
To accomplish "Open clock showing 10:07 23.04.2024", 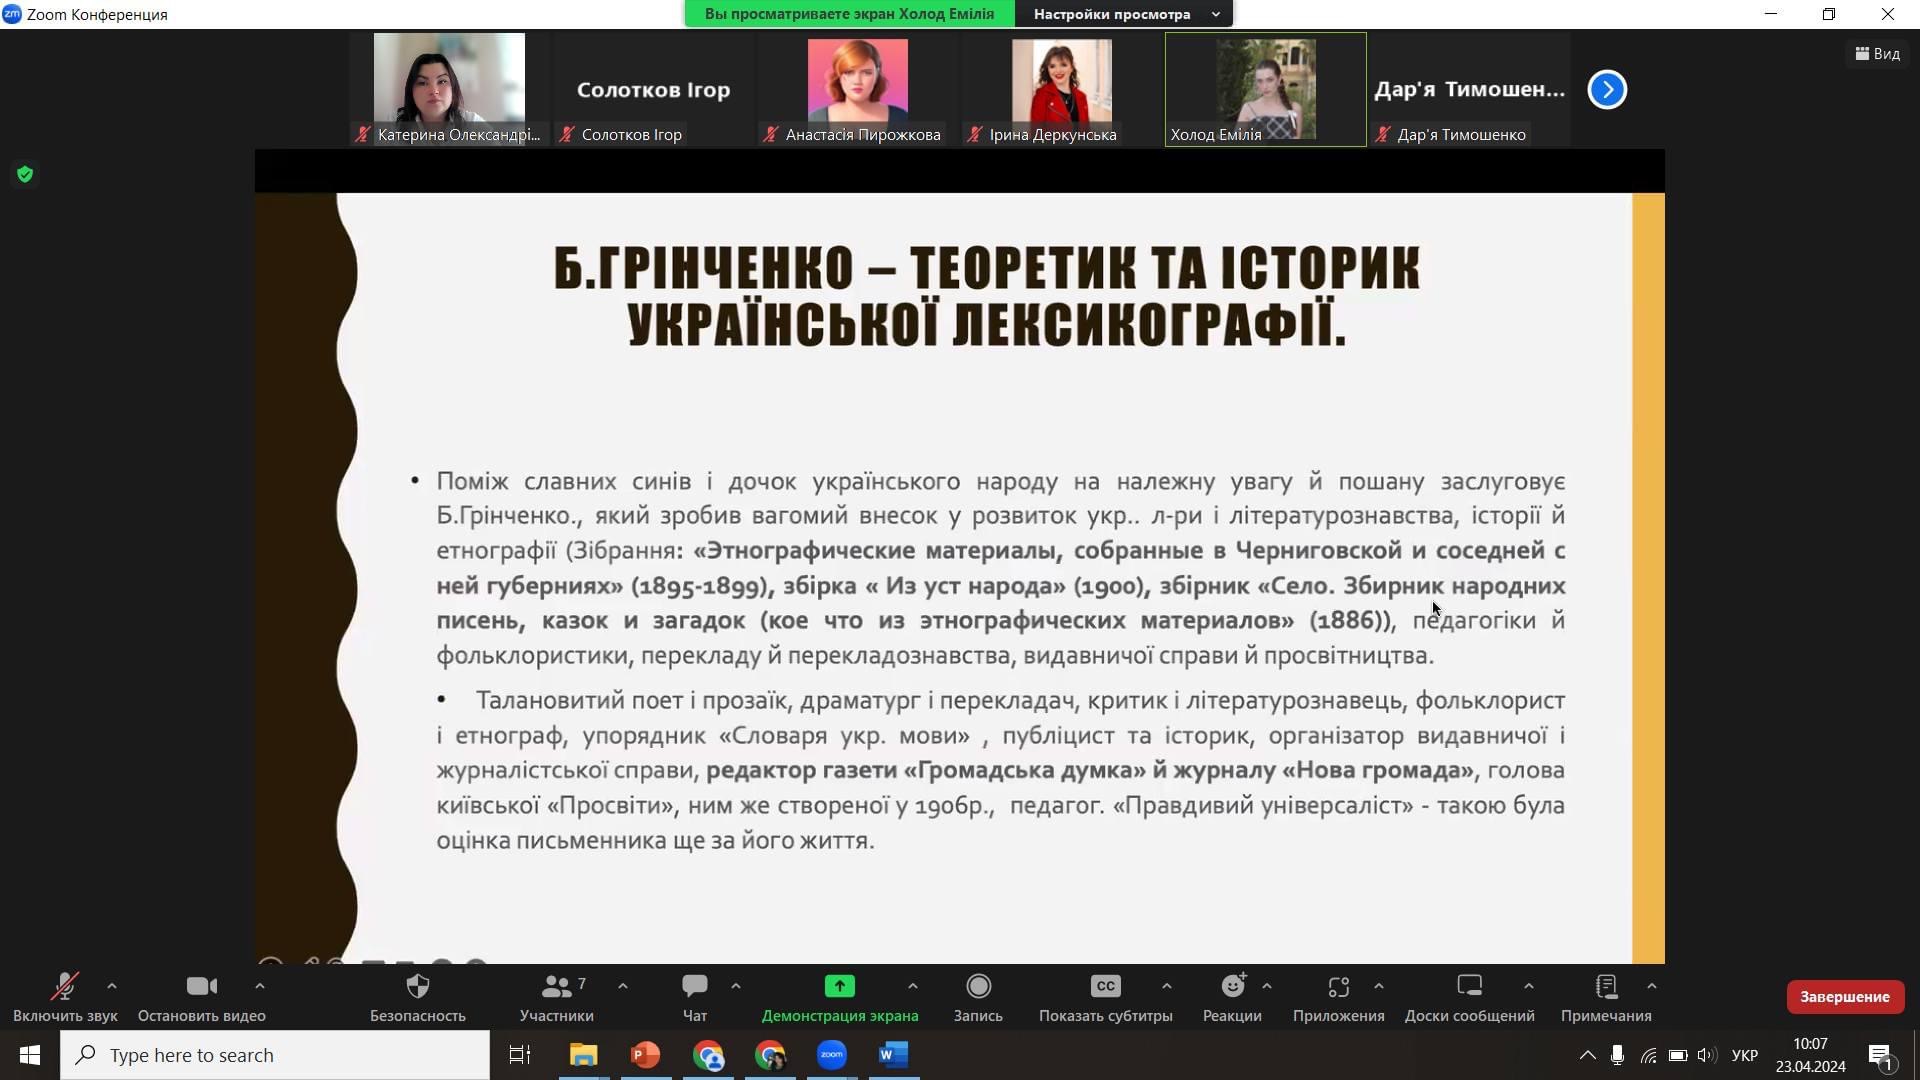I will pyautogui.click(x=1810, y=1055).
